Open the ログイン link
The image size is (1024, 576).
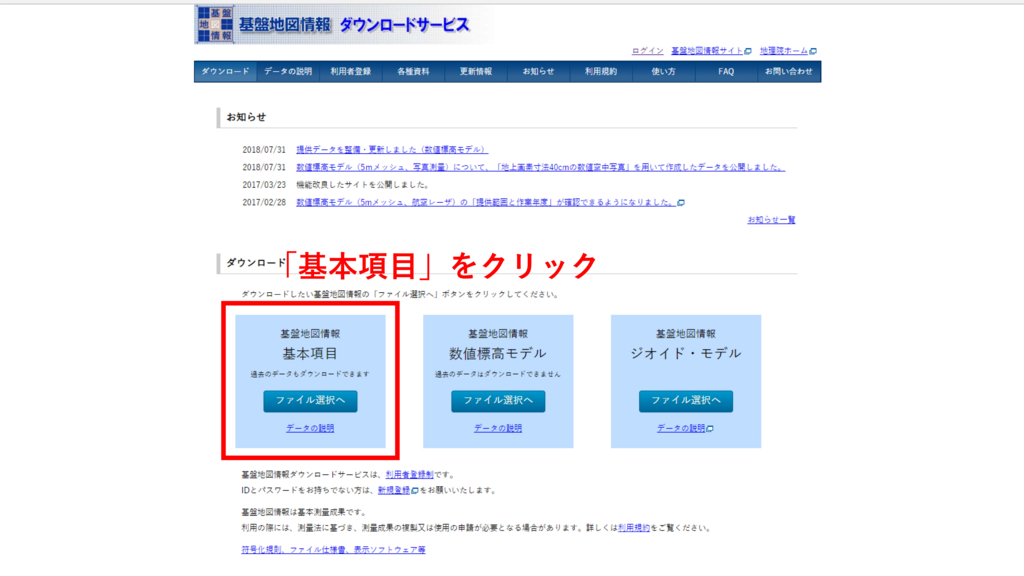click(647, 50)
